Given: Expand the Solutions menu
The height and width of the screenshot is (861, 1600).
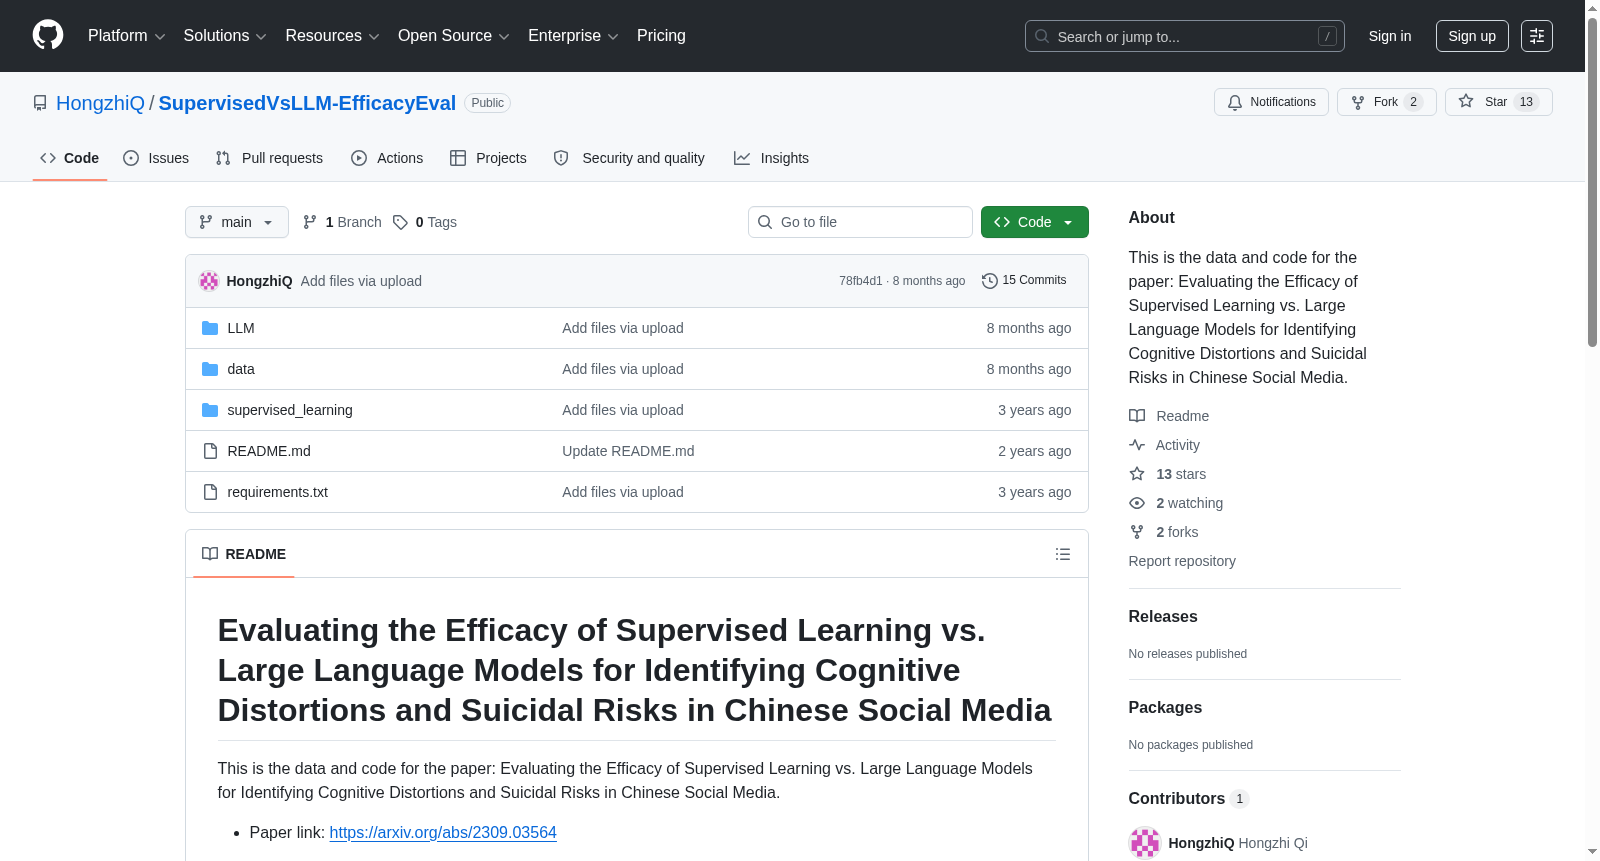Looking at the screenshot, I should click(225, 36).
